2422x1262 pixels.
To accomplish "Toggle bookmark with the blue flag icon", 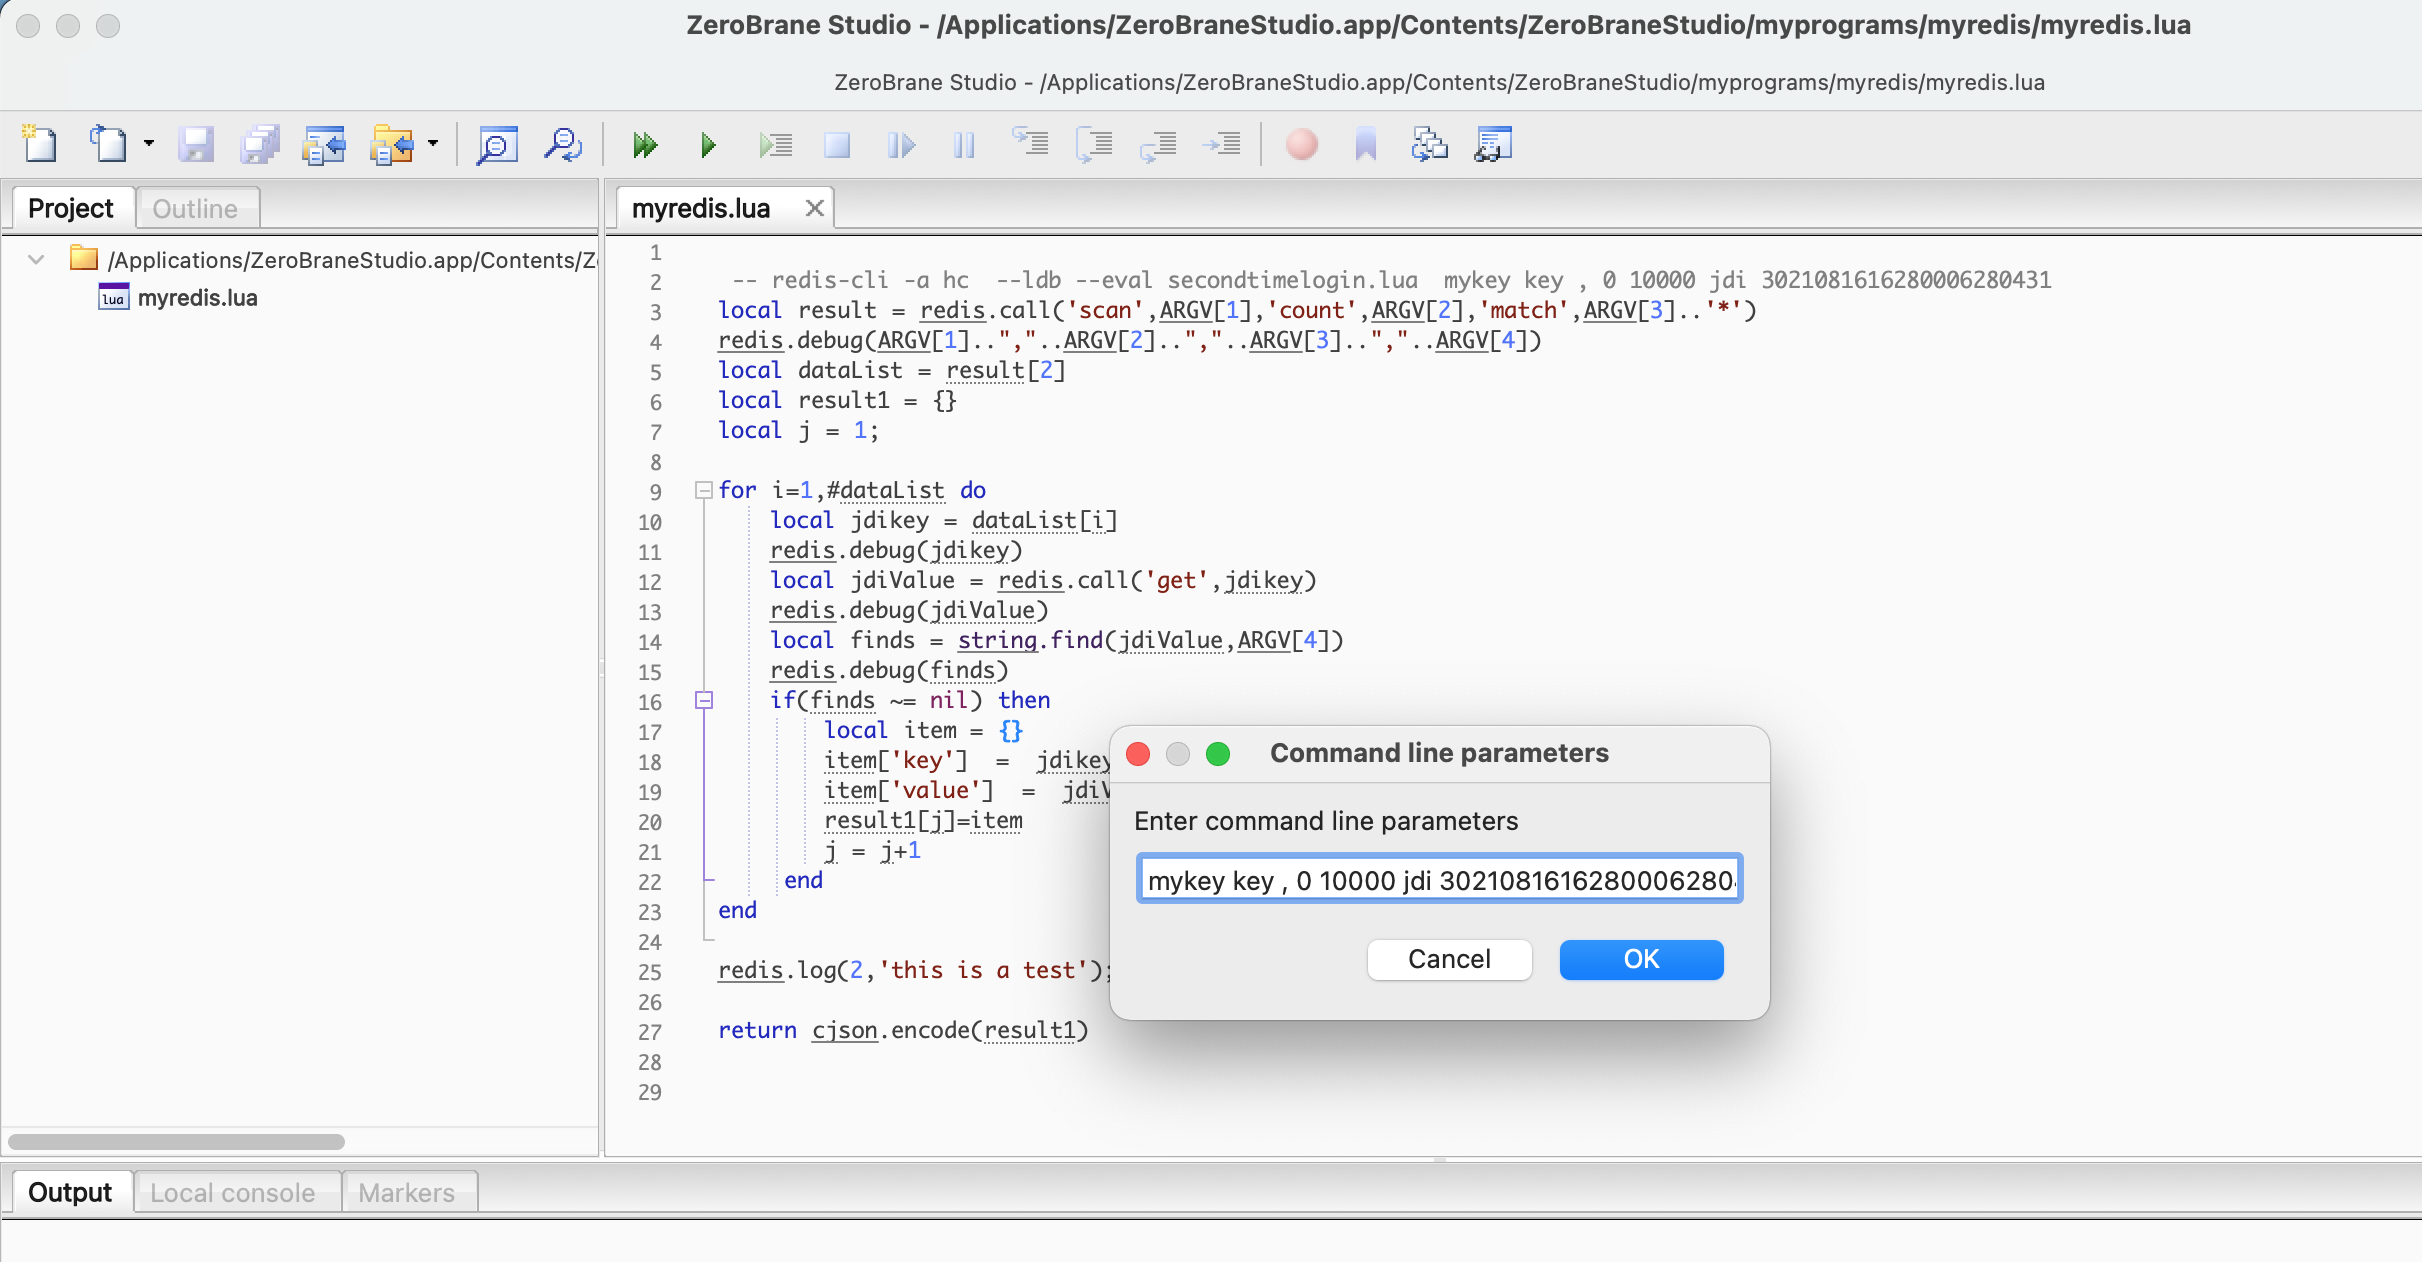I will pos(1365,145).
